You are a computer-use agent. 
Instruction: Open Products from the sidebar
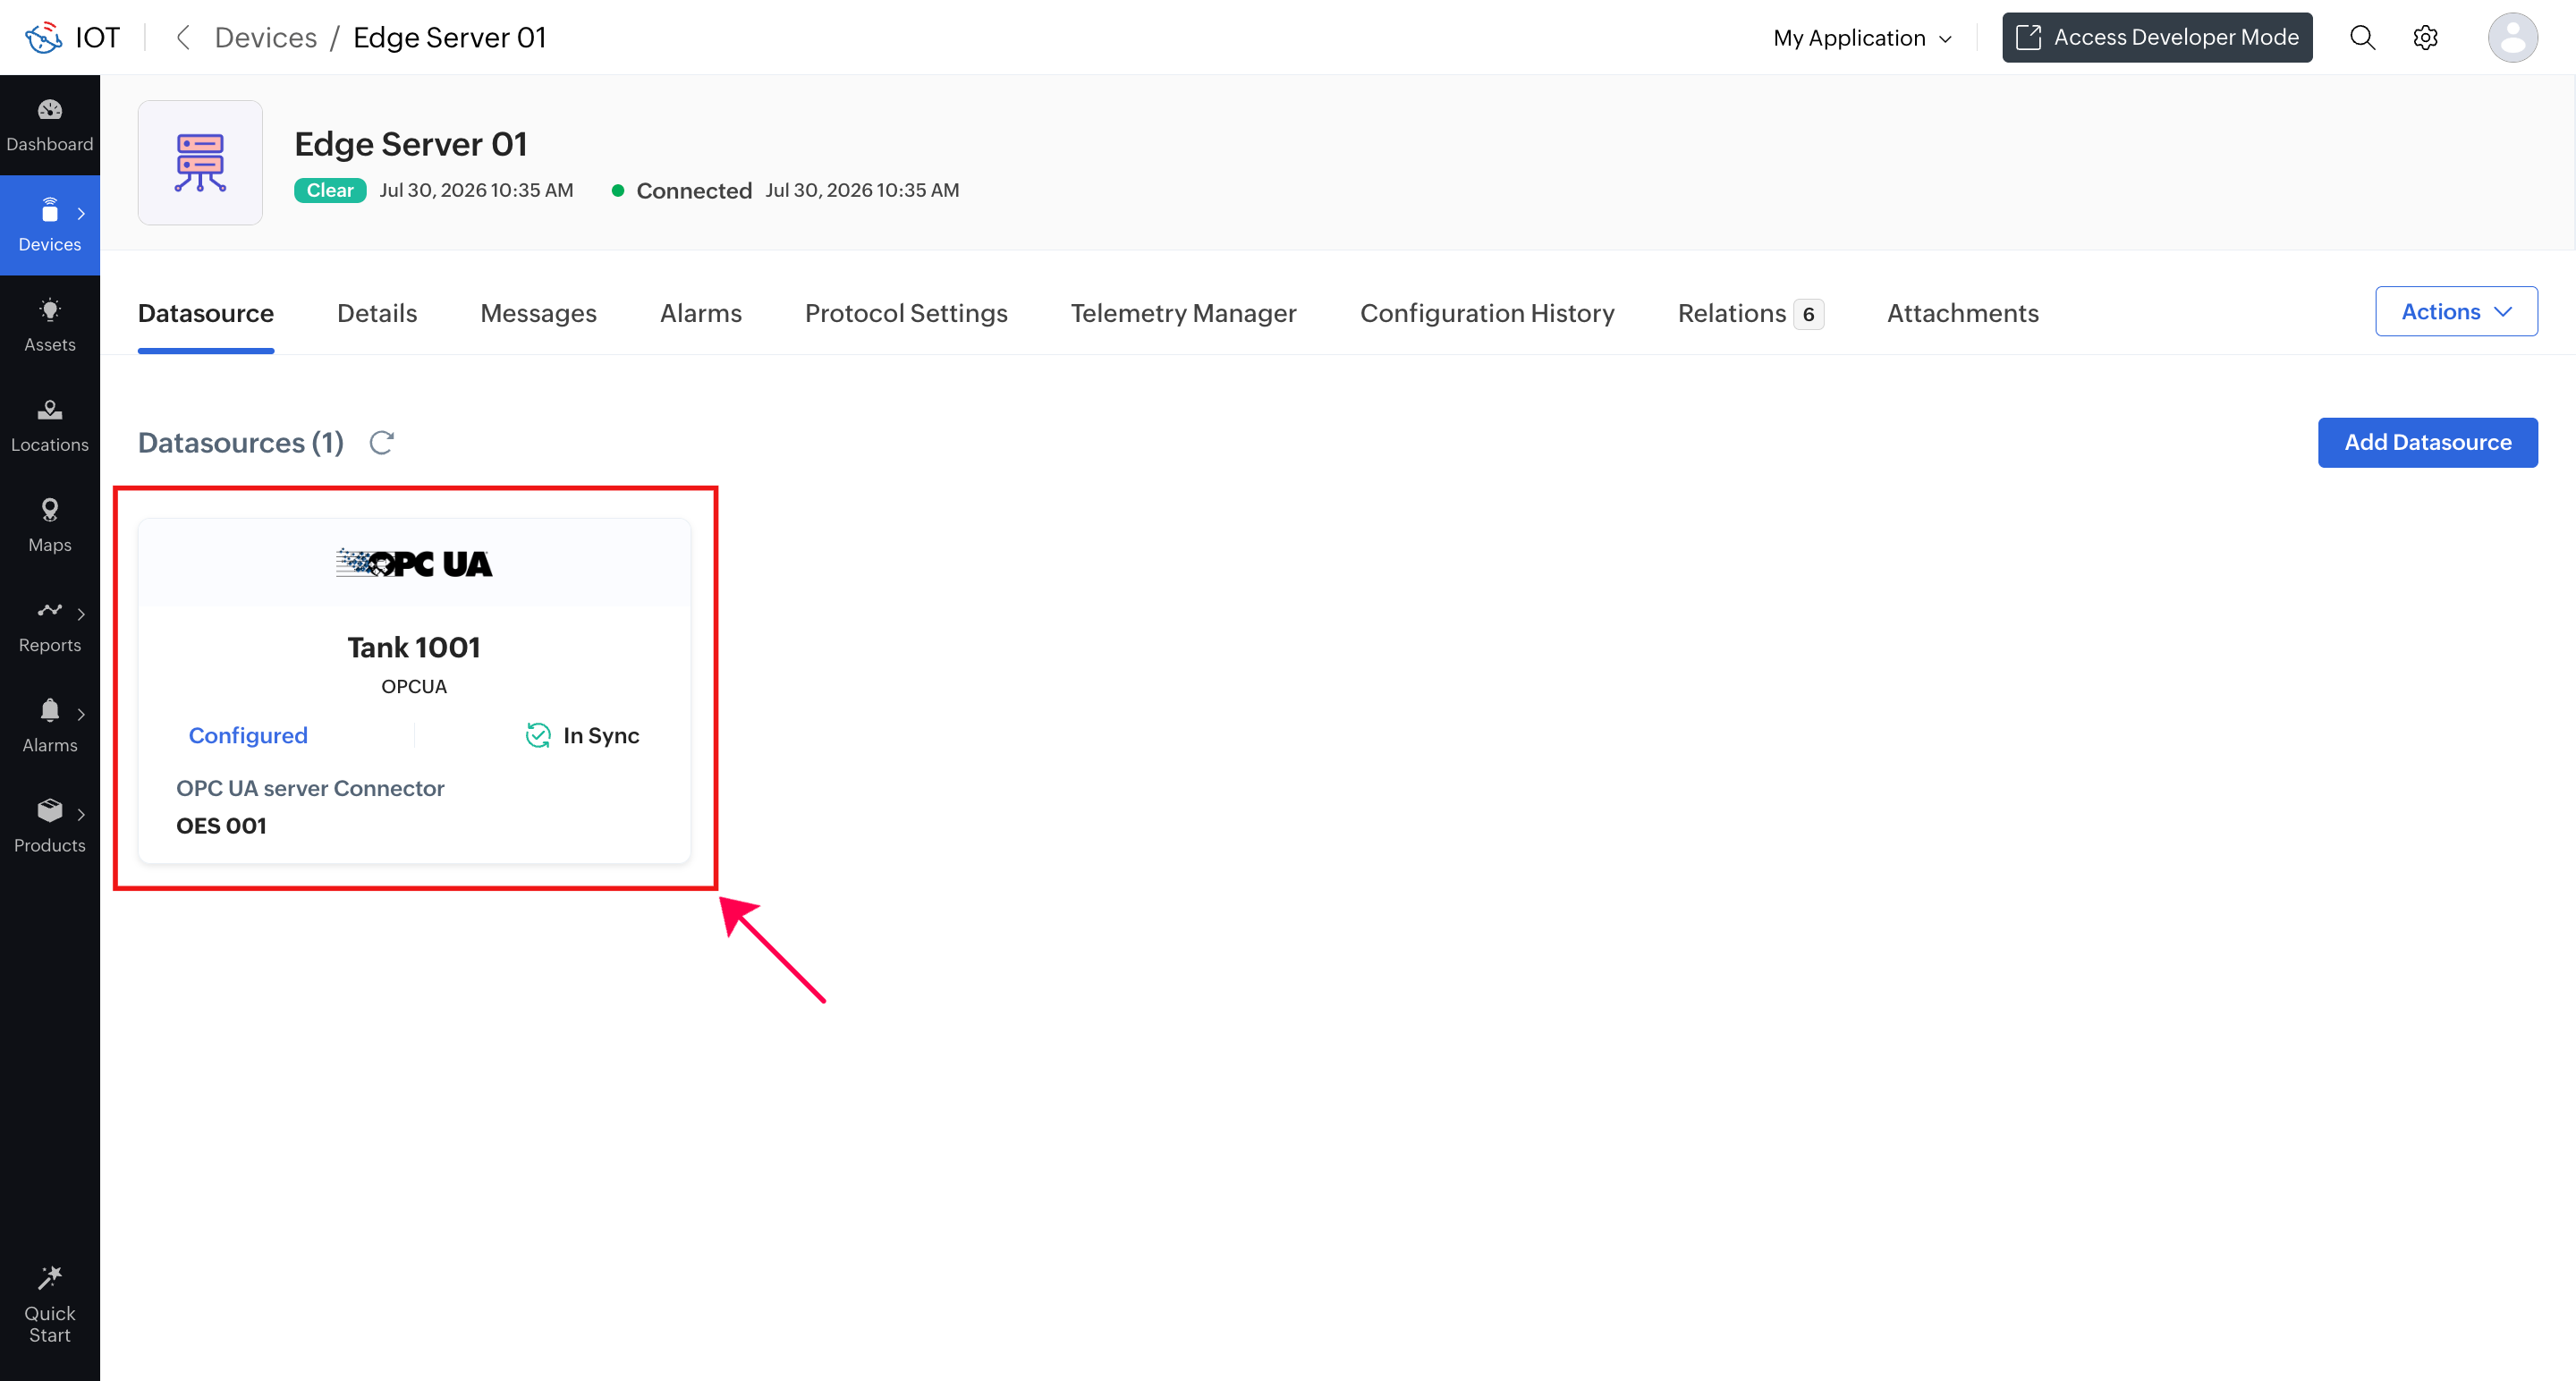point(50,825)
